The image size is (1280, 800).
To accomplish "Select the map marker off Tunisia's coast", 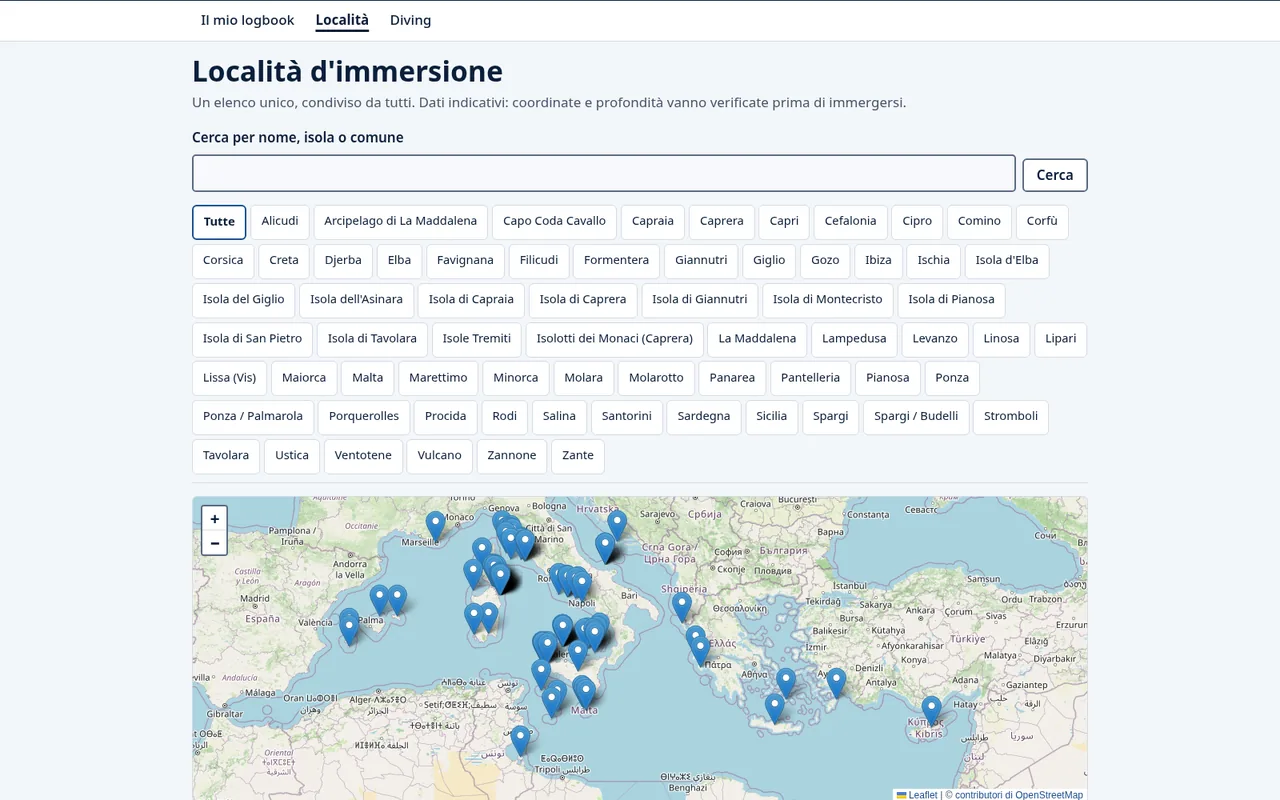I will tap(520, 740).
